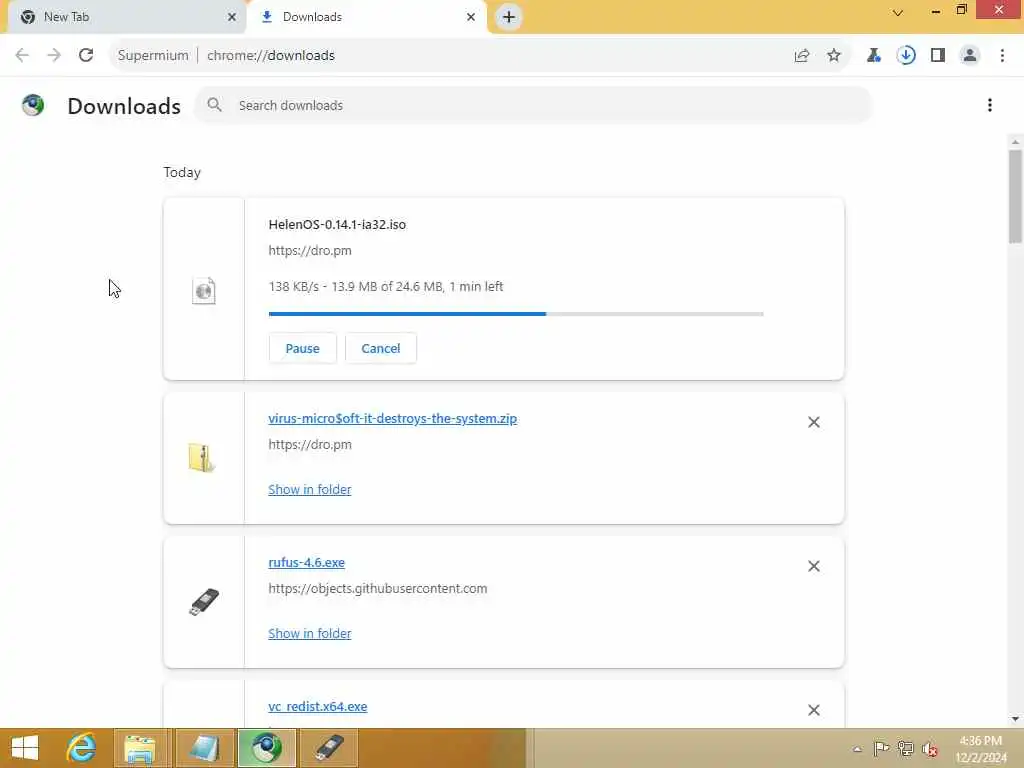Open virus-micro$oft-it-destroys-the-system.zip link

pyautogui.click(x=392, y=419)
